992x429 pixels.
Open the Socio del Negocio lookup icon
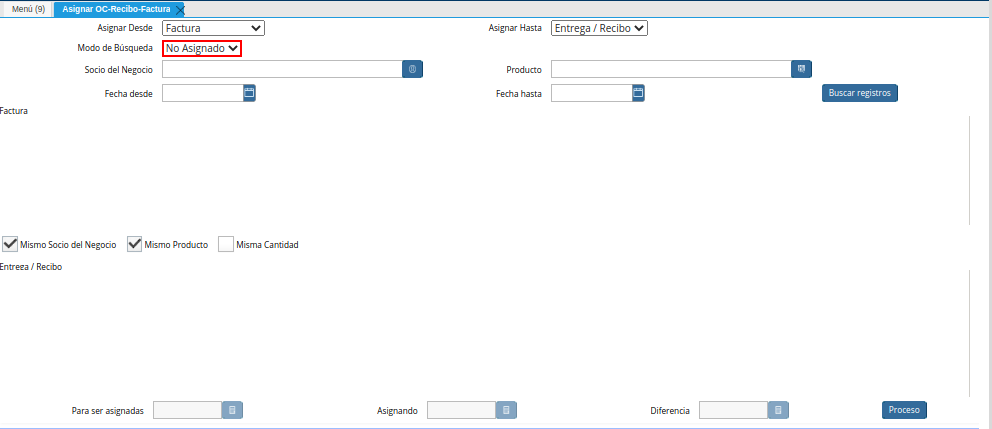pos(412,69)
